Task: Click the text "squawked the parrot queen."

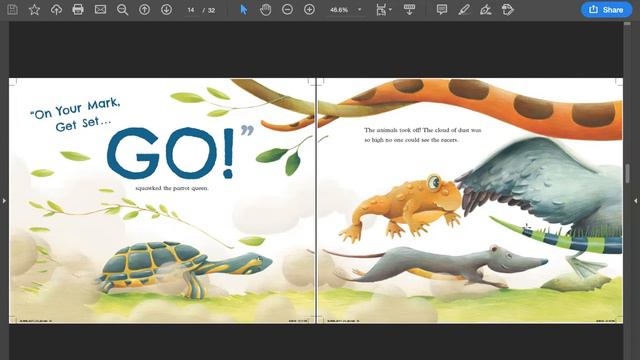Action: pyautogui.click(x=172, y=188)
